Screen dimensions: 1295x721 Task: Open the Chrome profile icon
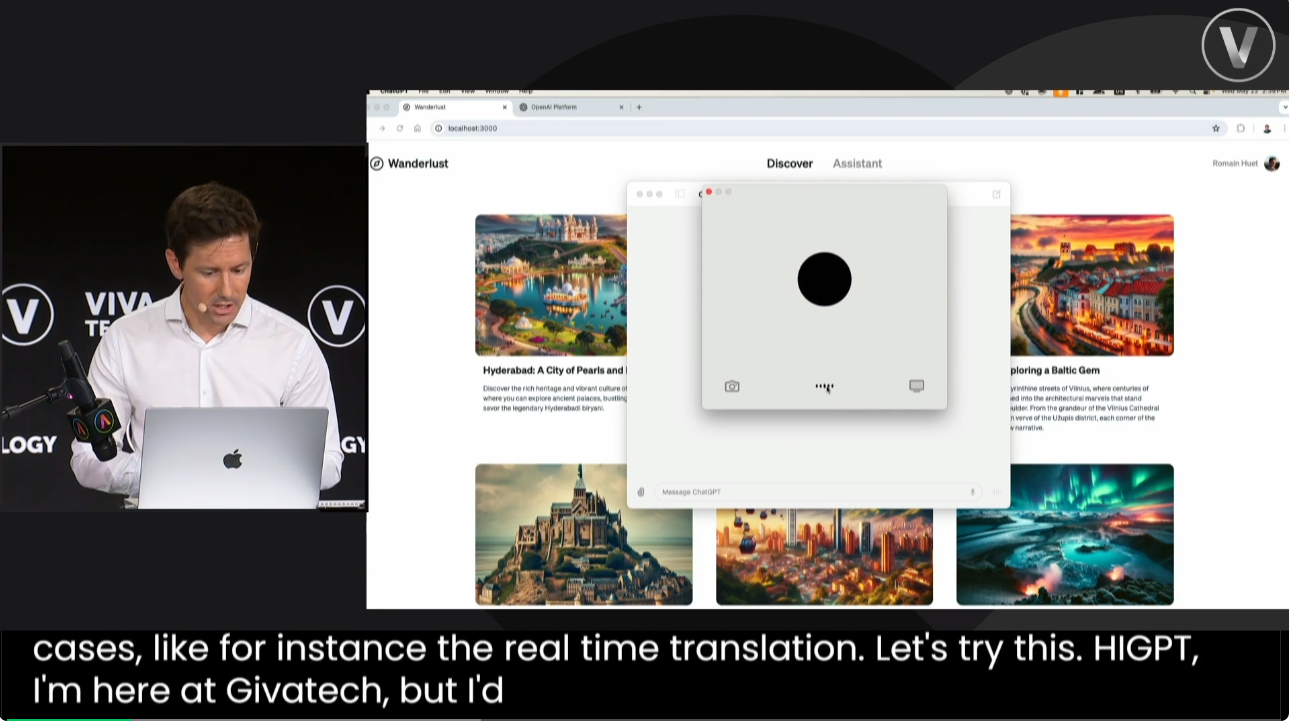tap(1267, 128)
